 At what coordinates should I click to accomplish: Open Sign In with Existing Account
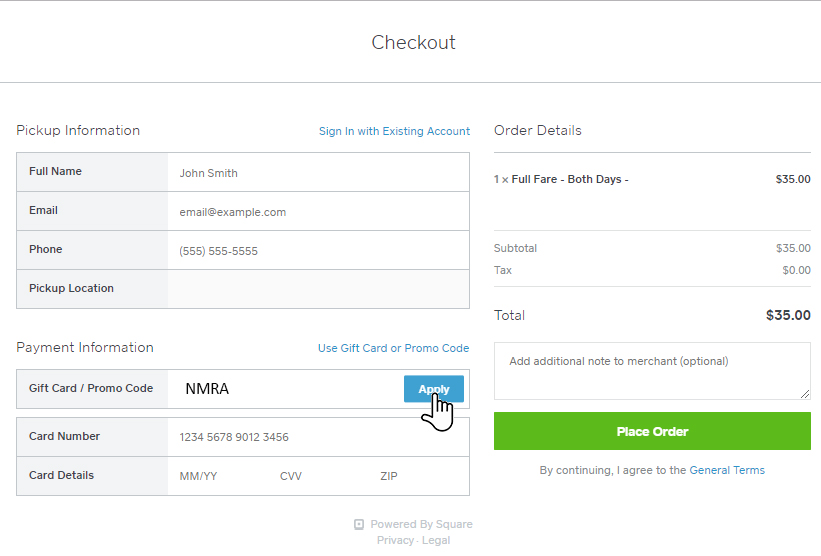pyautogui.click(x=394, y=131)
